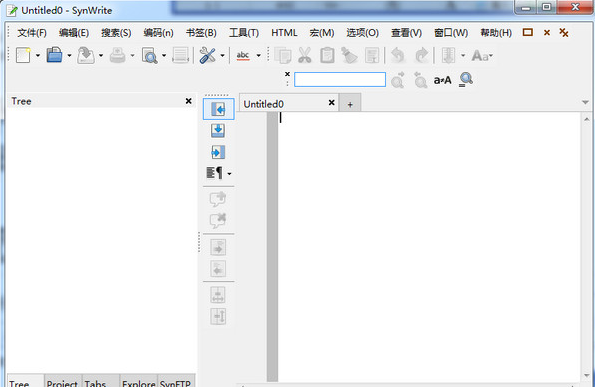Screen dimensions: 595x387
Task: Click the sort lines icon
Action: coord(448,55)
